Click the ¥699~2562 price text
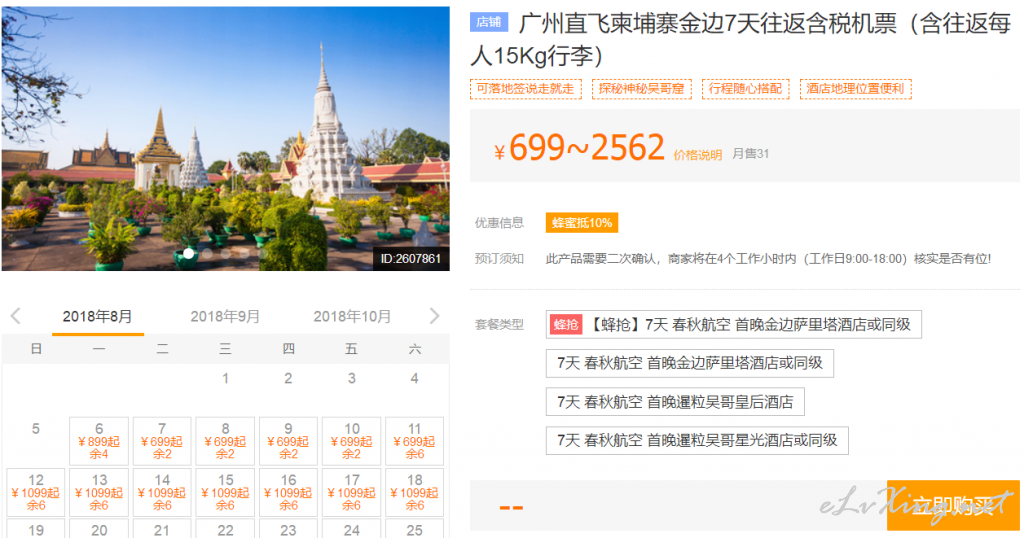Image resolution: width=1024 pixels, height=538 pixels. 580,148
